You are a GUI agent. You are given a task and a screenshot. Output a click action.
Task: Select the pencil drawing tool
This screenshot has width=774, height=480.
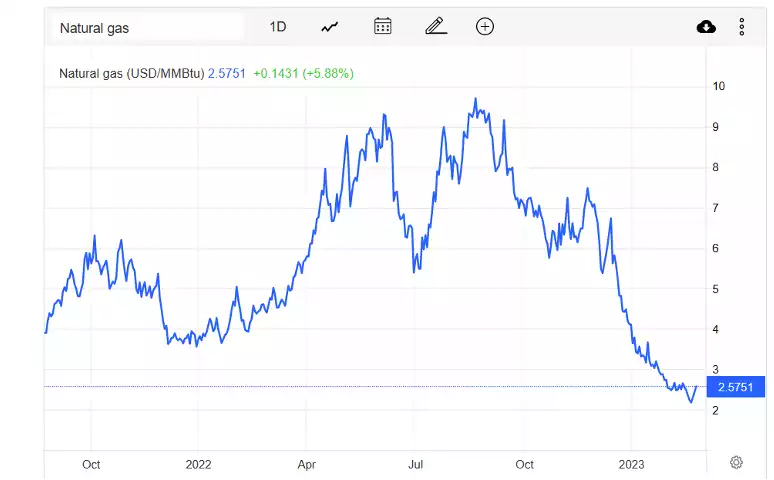pyautogui.click(x=436, y=26)
